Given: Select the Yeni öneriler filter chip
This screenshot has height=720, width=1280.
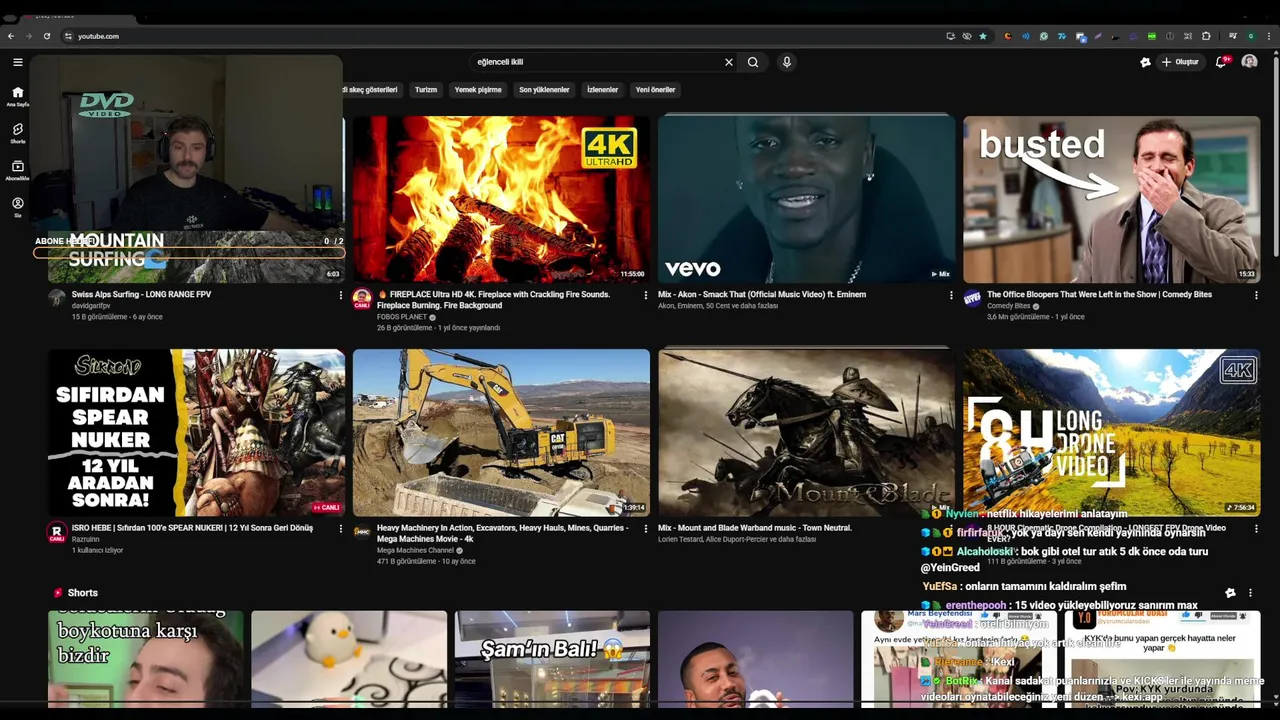Looking at the screenshot, I should pos(655,90).
